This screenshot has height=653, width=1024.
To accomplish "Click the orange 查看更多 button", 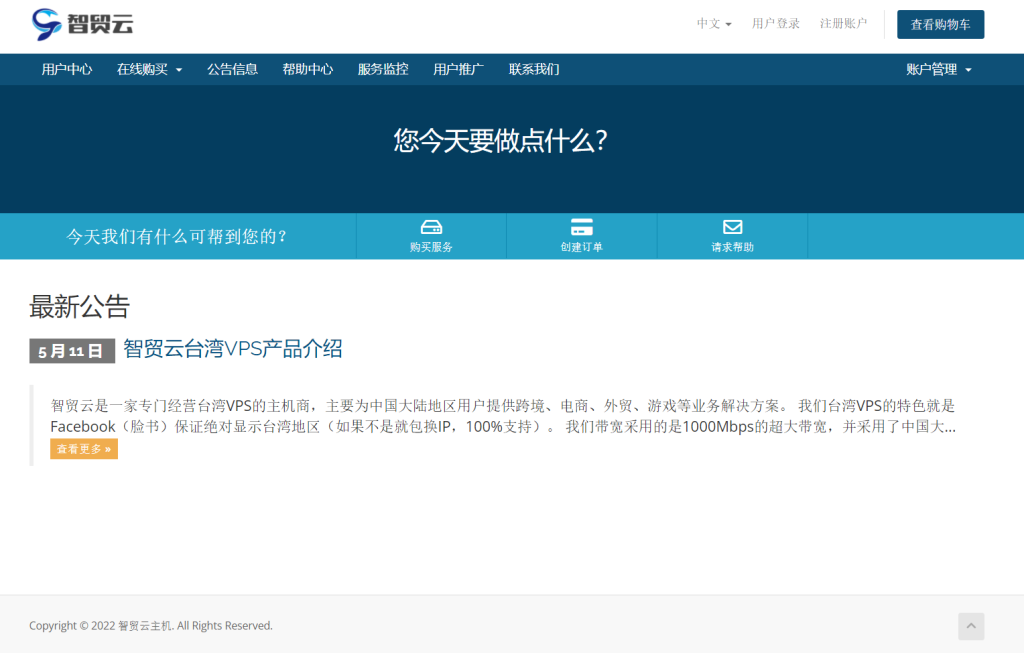I will 84,449.
